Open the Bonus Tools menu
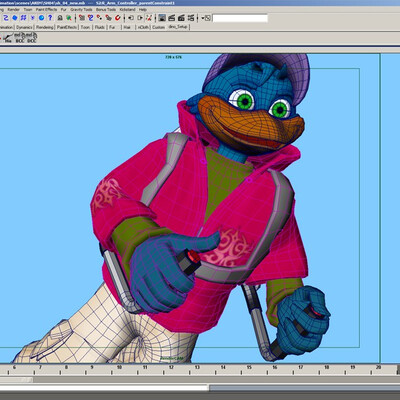Image resolution: width=400 pixels, height=400 pixels. pos(106,9)
